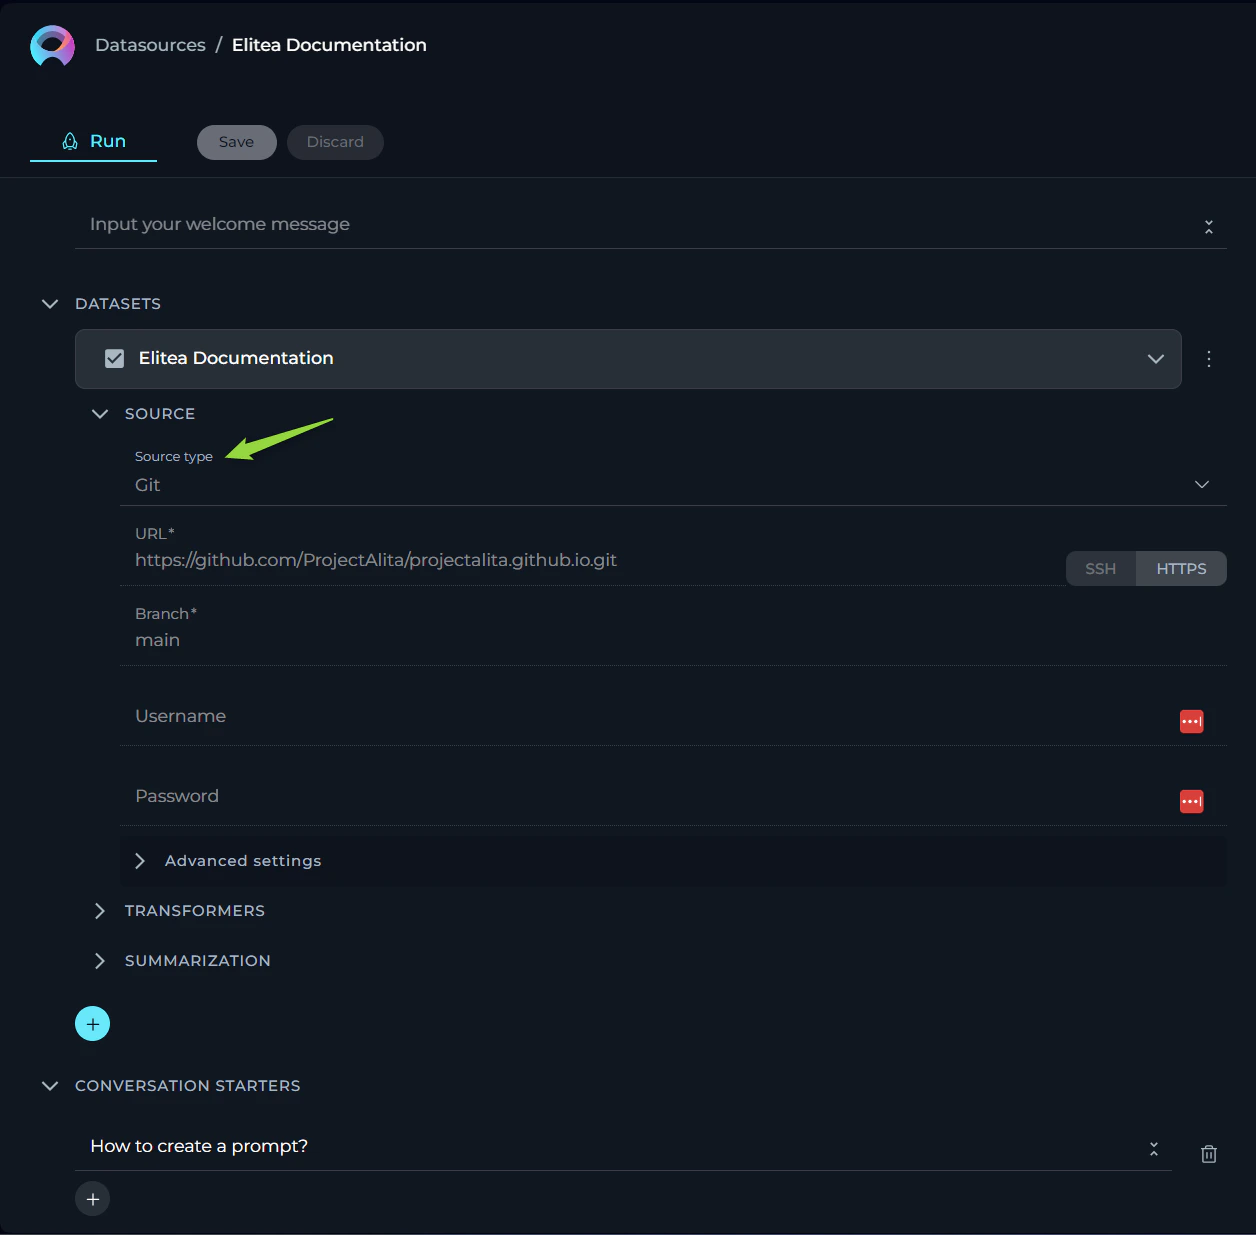1256x1235 pixels.
Task: Open the Datasources breadcrumb link
Action: 150,45
